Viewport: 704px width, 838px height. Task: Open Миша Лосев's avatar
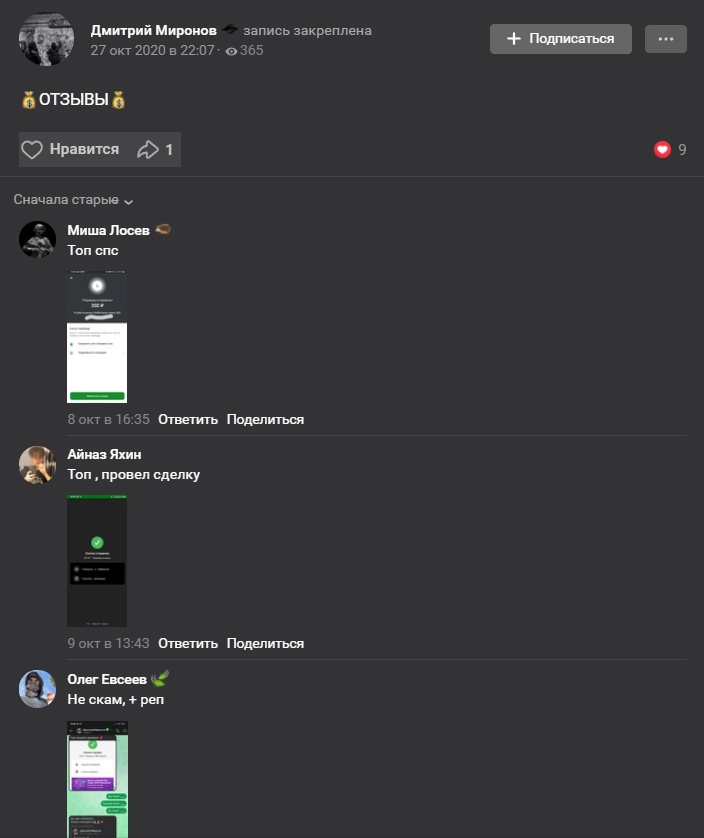point(37,239)
